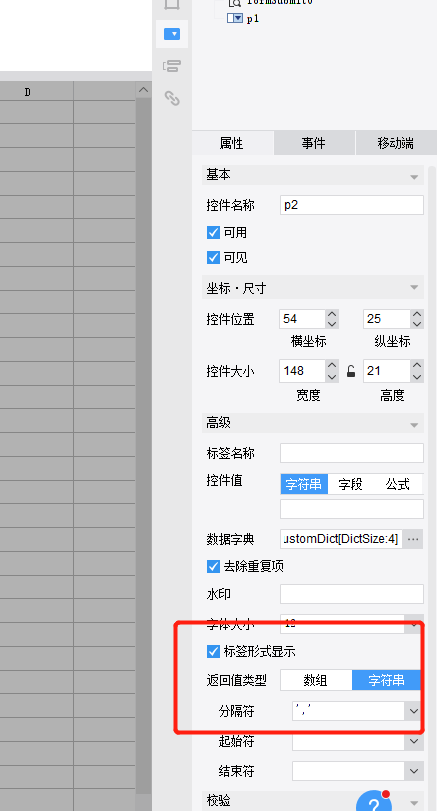Open the widget settings sidebar icon
437x811 pixels.
tap(172, 34)
